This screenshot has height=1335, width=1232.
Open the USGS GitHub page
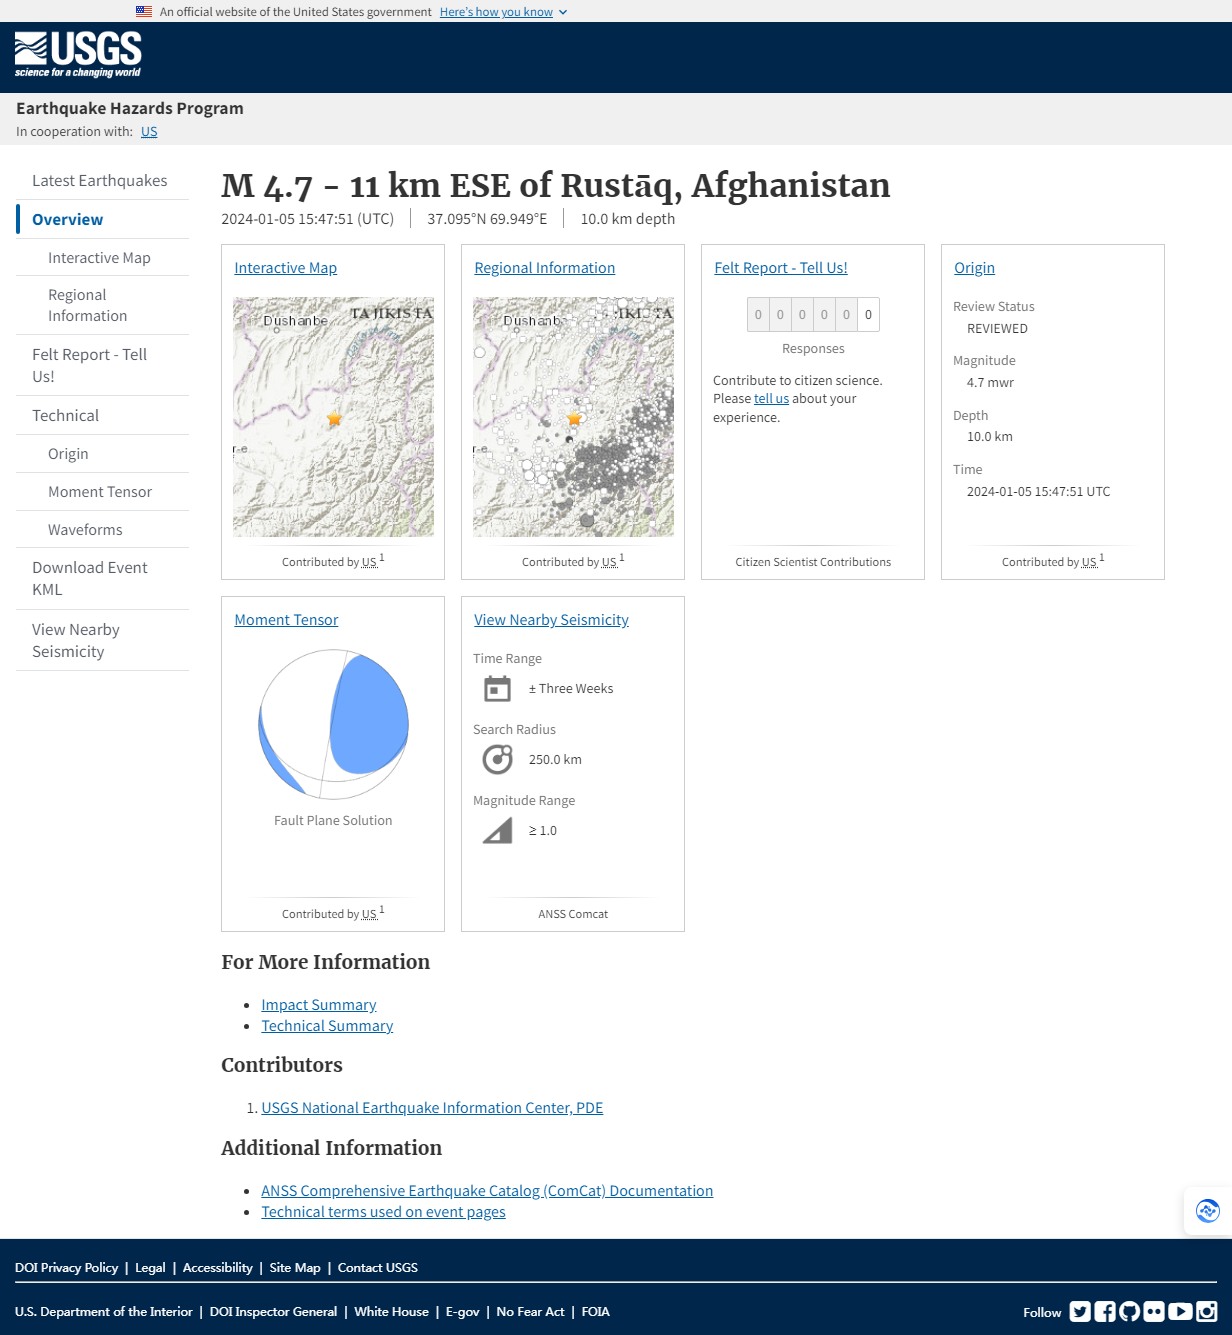click(x=1130, y=1311)
